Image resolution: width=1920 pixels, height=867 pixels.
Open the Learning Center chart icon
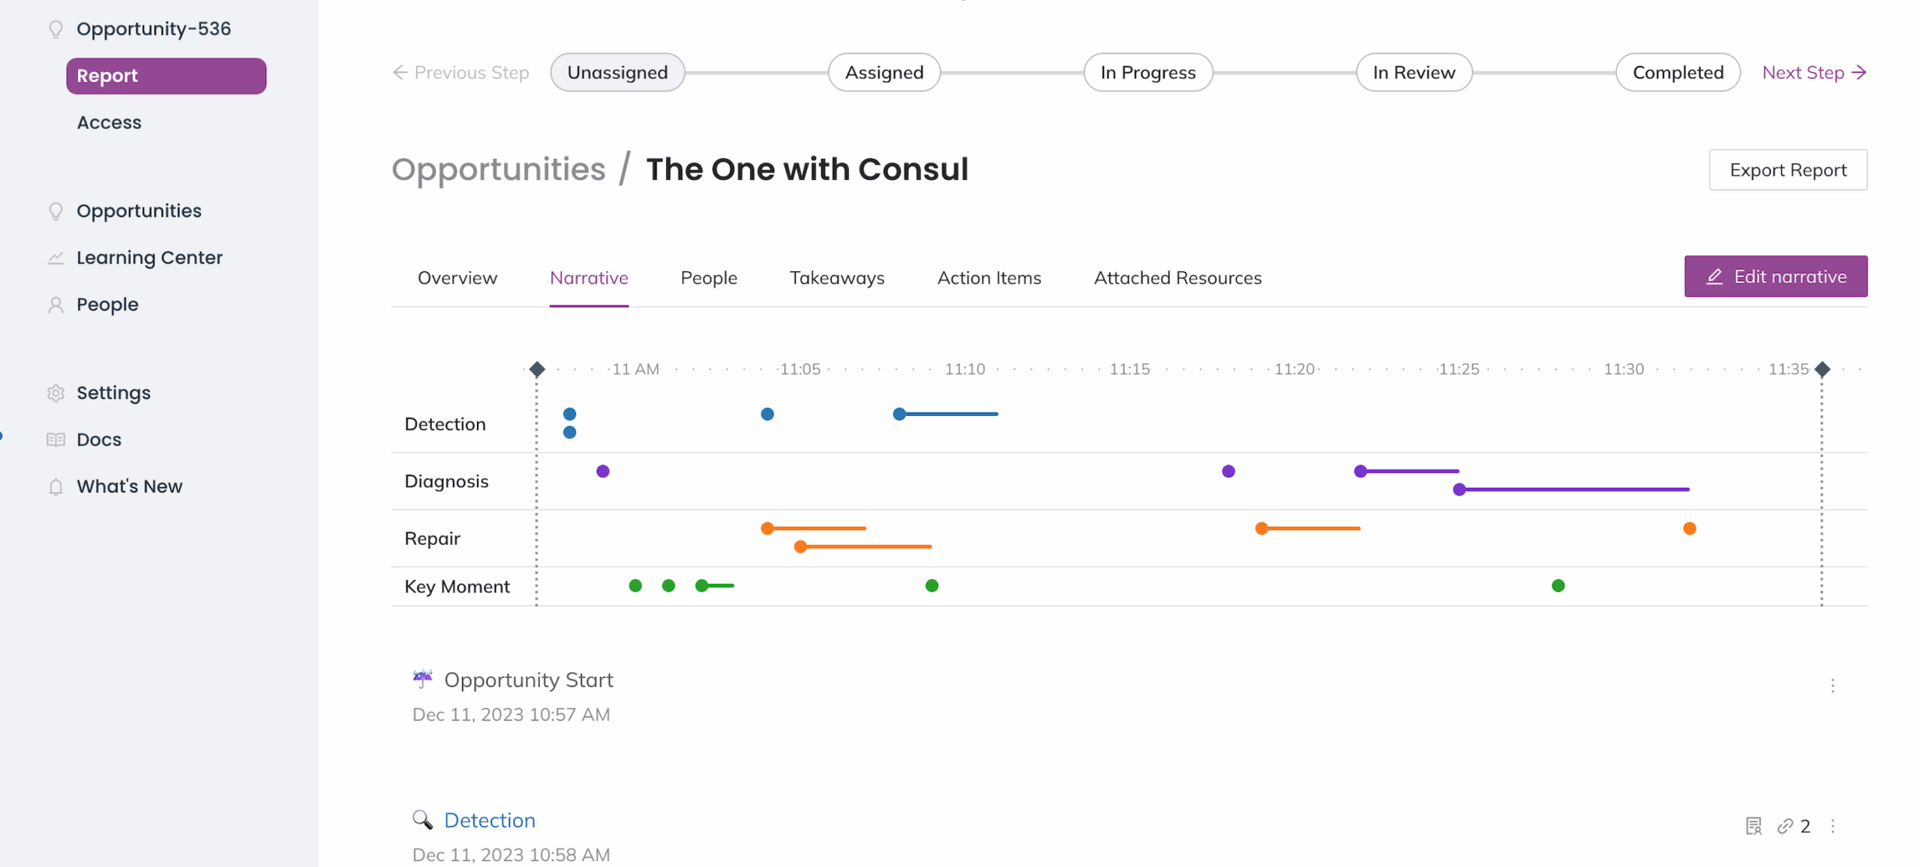click(x=56, y=257)
